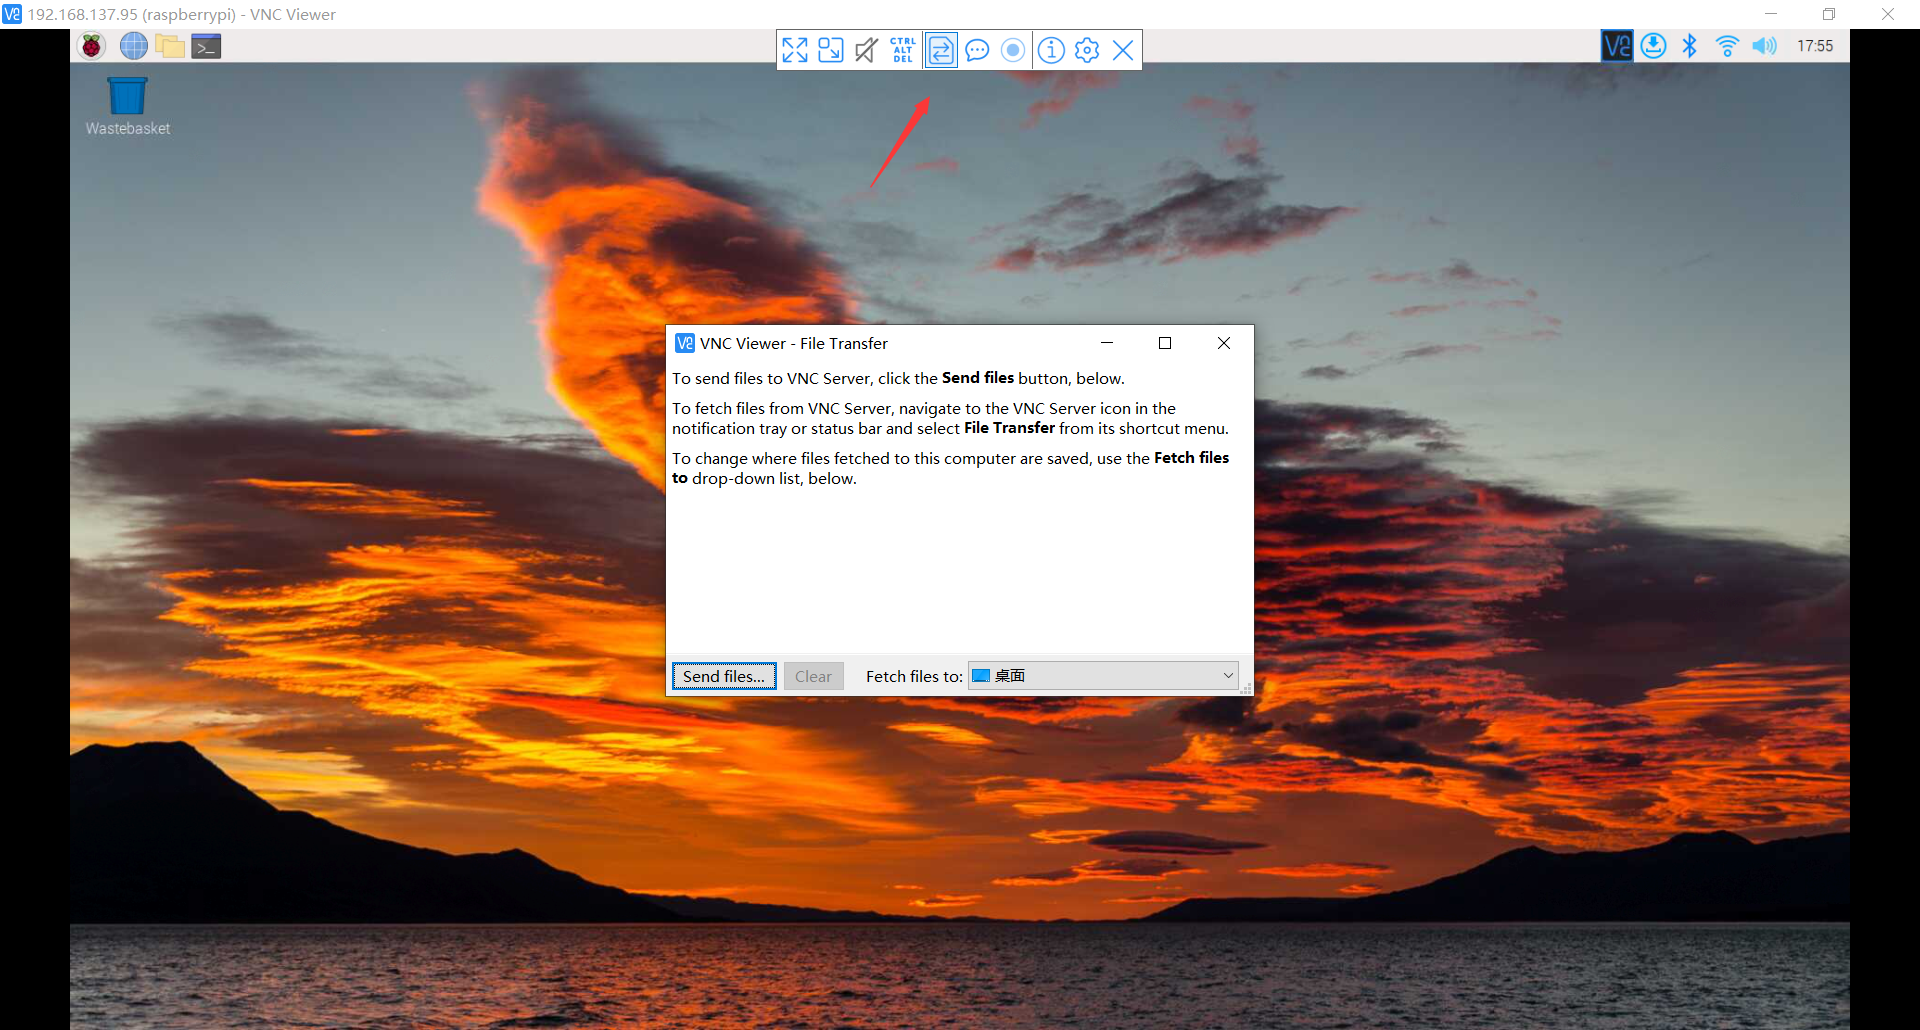Viewport: 1920px width, 1030px height.
Task: Click the file transfer toolbar icon
Action: tap(941, 50)
